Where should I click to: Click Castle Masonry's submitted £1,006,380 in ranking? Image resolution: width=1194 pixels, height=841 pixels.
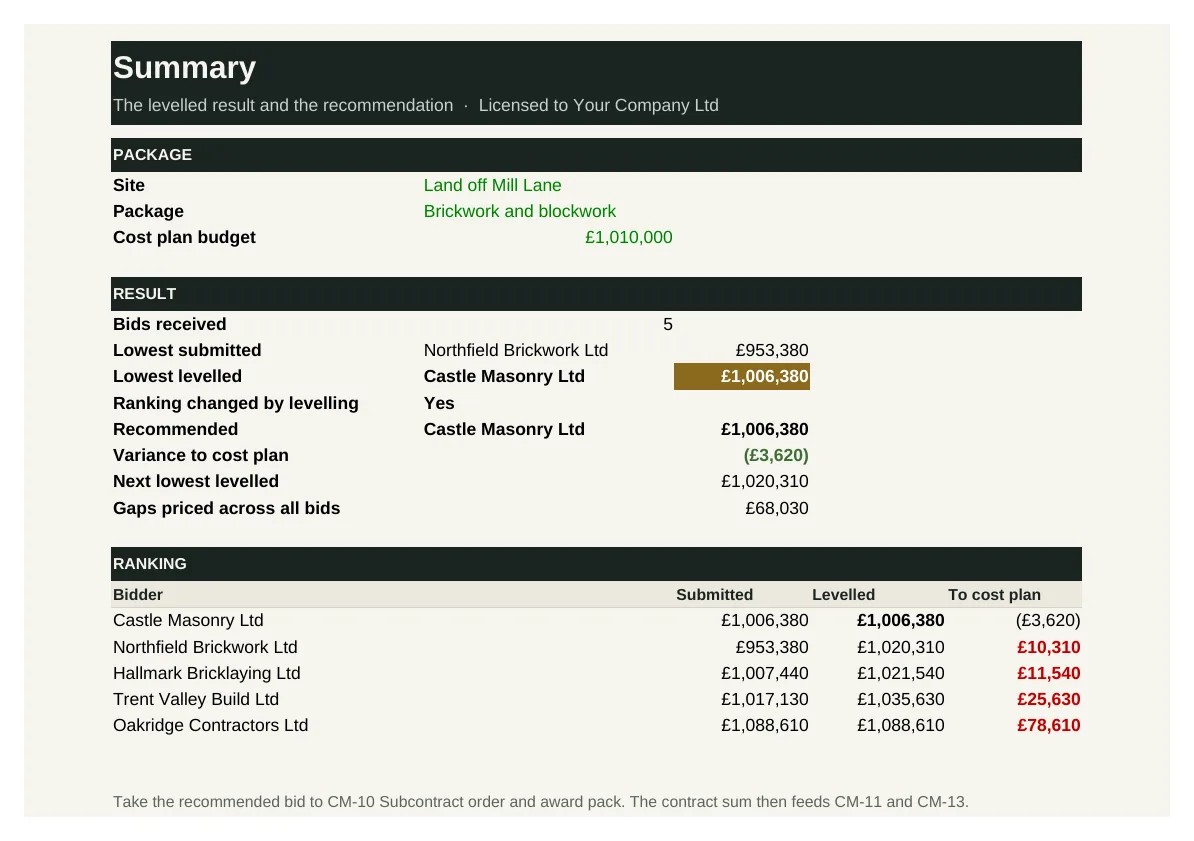click(x=765, y=620)
